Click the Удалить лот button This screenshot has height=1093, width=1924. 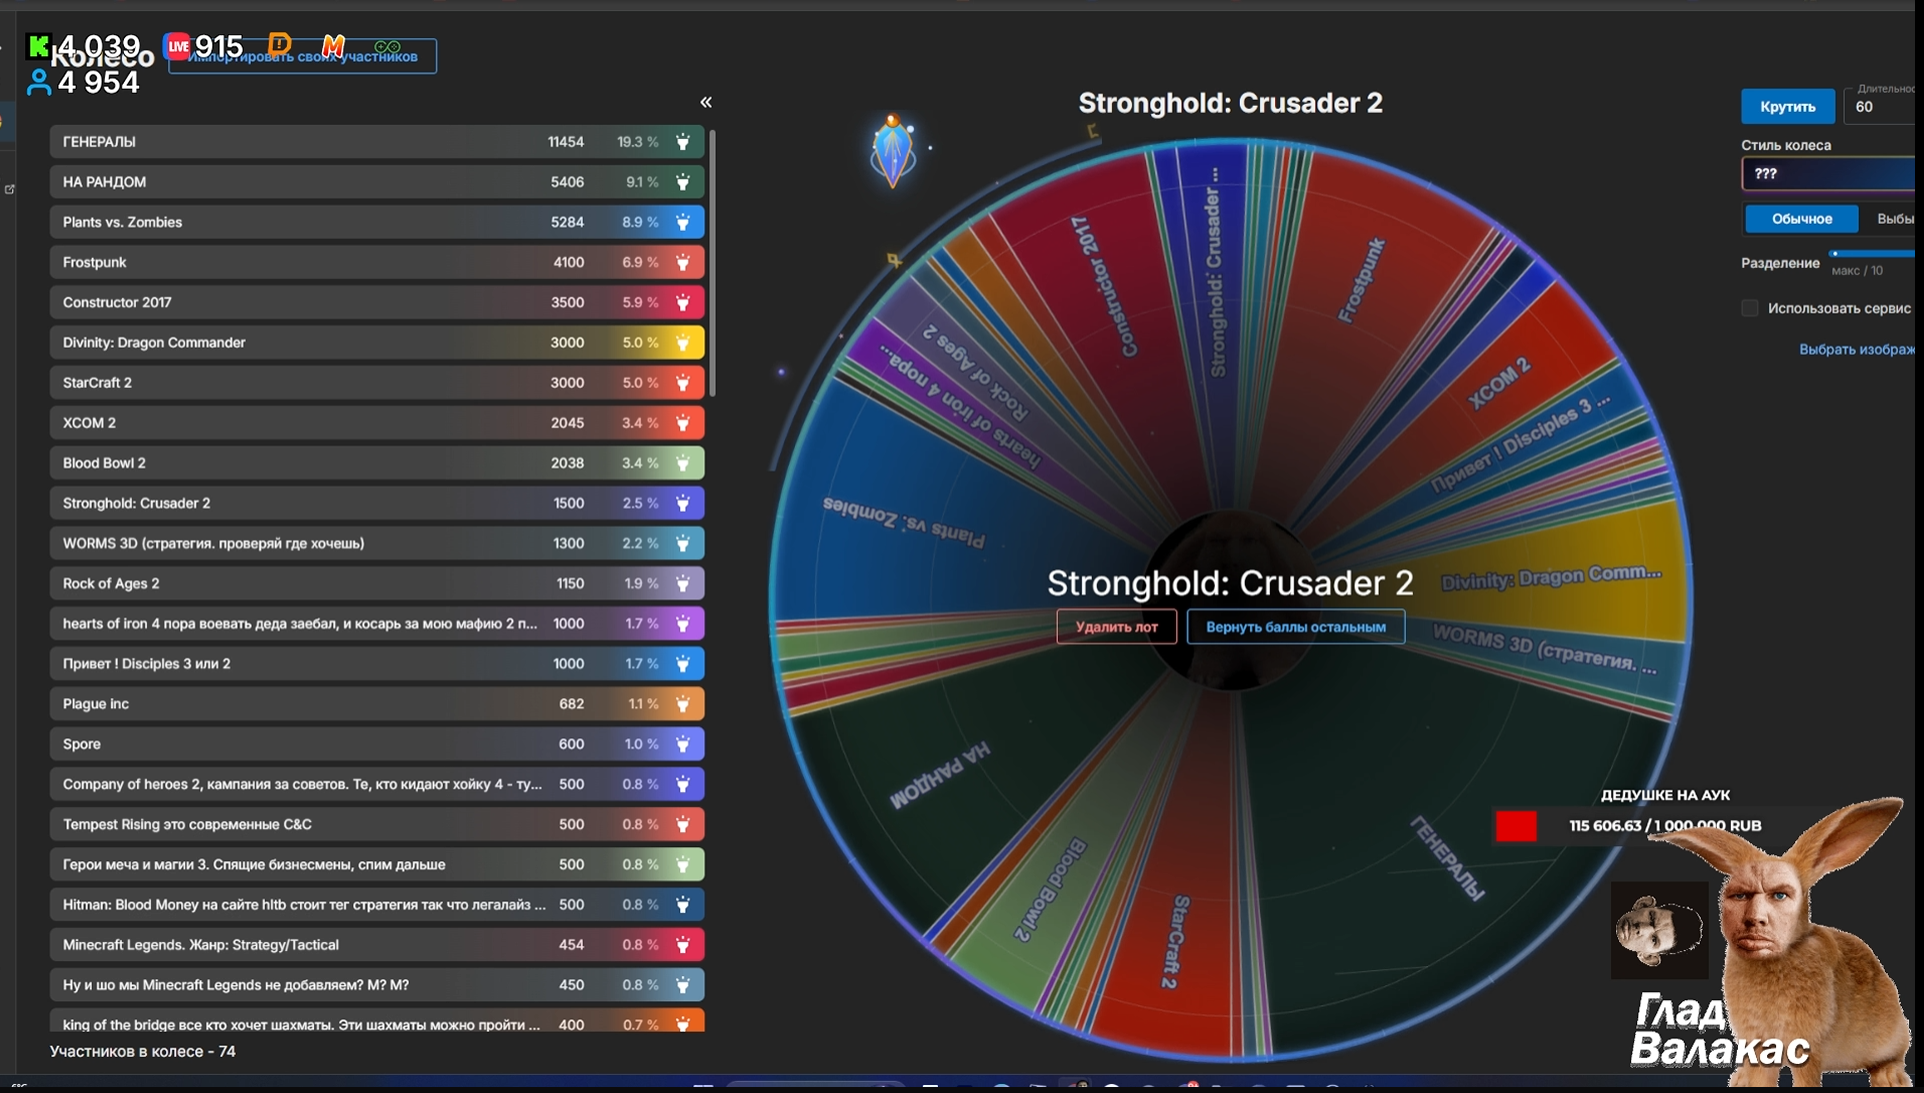(1116, 627)
